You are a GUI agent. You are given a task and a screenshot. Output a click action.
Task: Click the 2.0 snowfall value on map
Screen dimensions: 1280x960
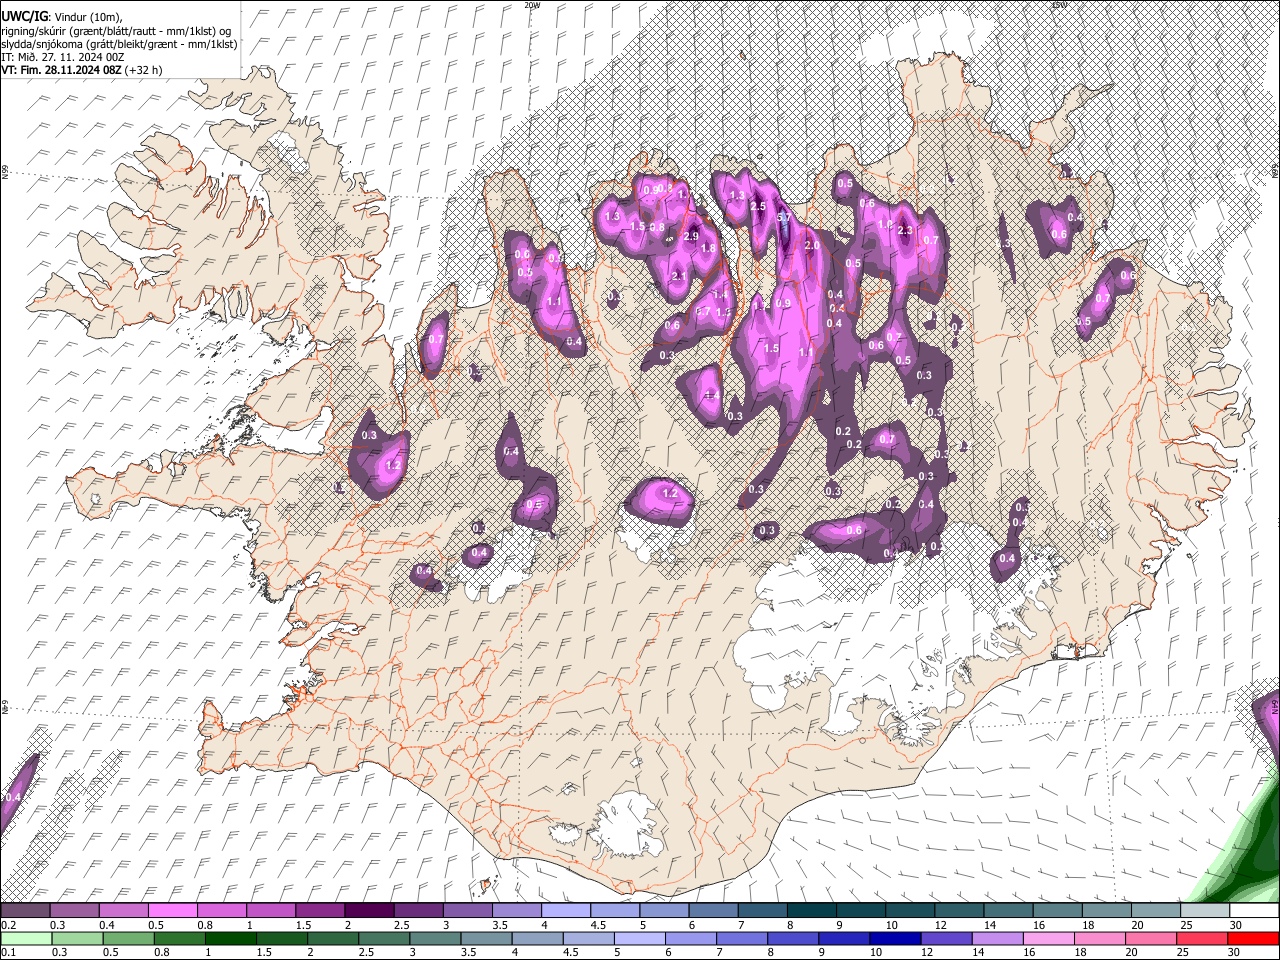(812, 245)
